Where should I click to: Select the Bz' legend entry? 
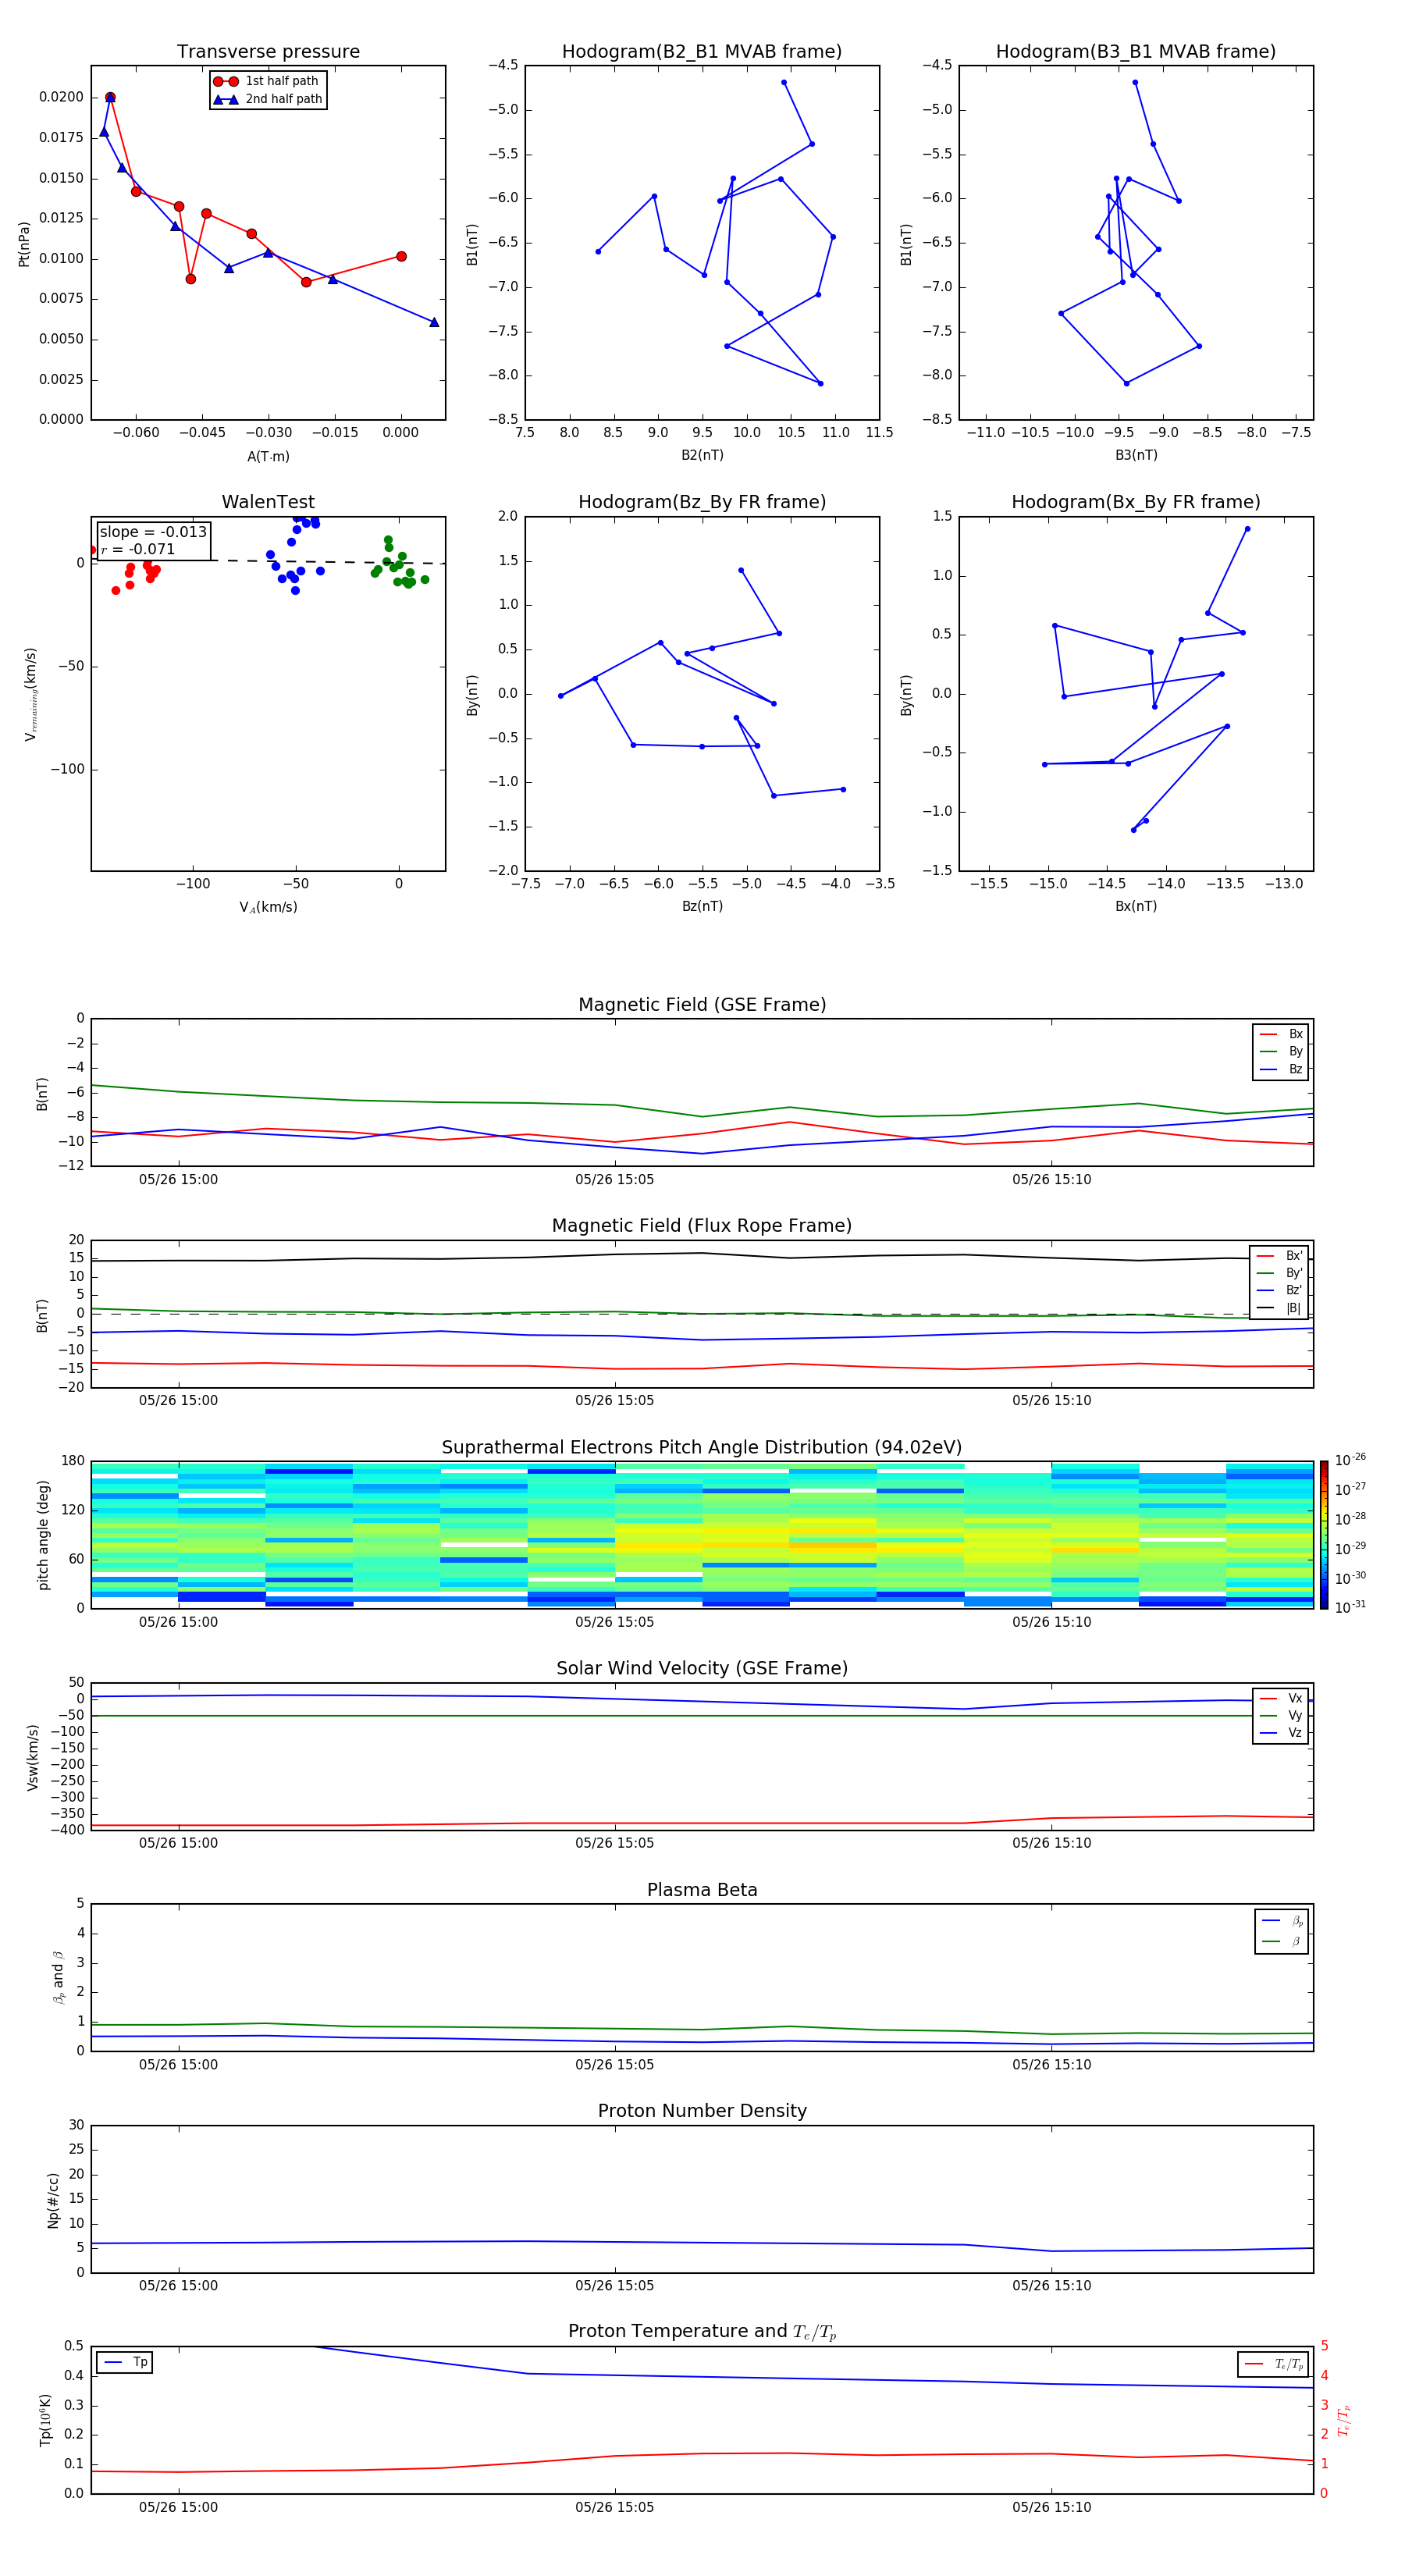coord(1280,1290)
